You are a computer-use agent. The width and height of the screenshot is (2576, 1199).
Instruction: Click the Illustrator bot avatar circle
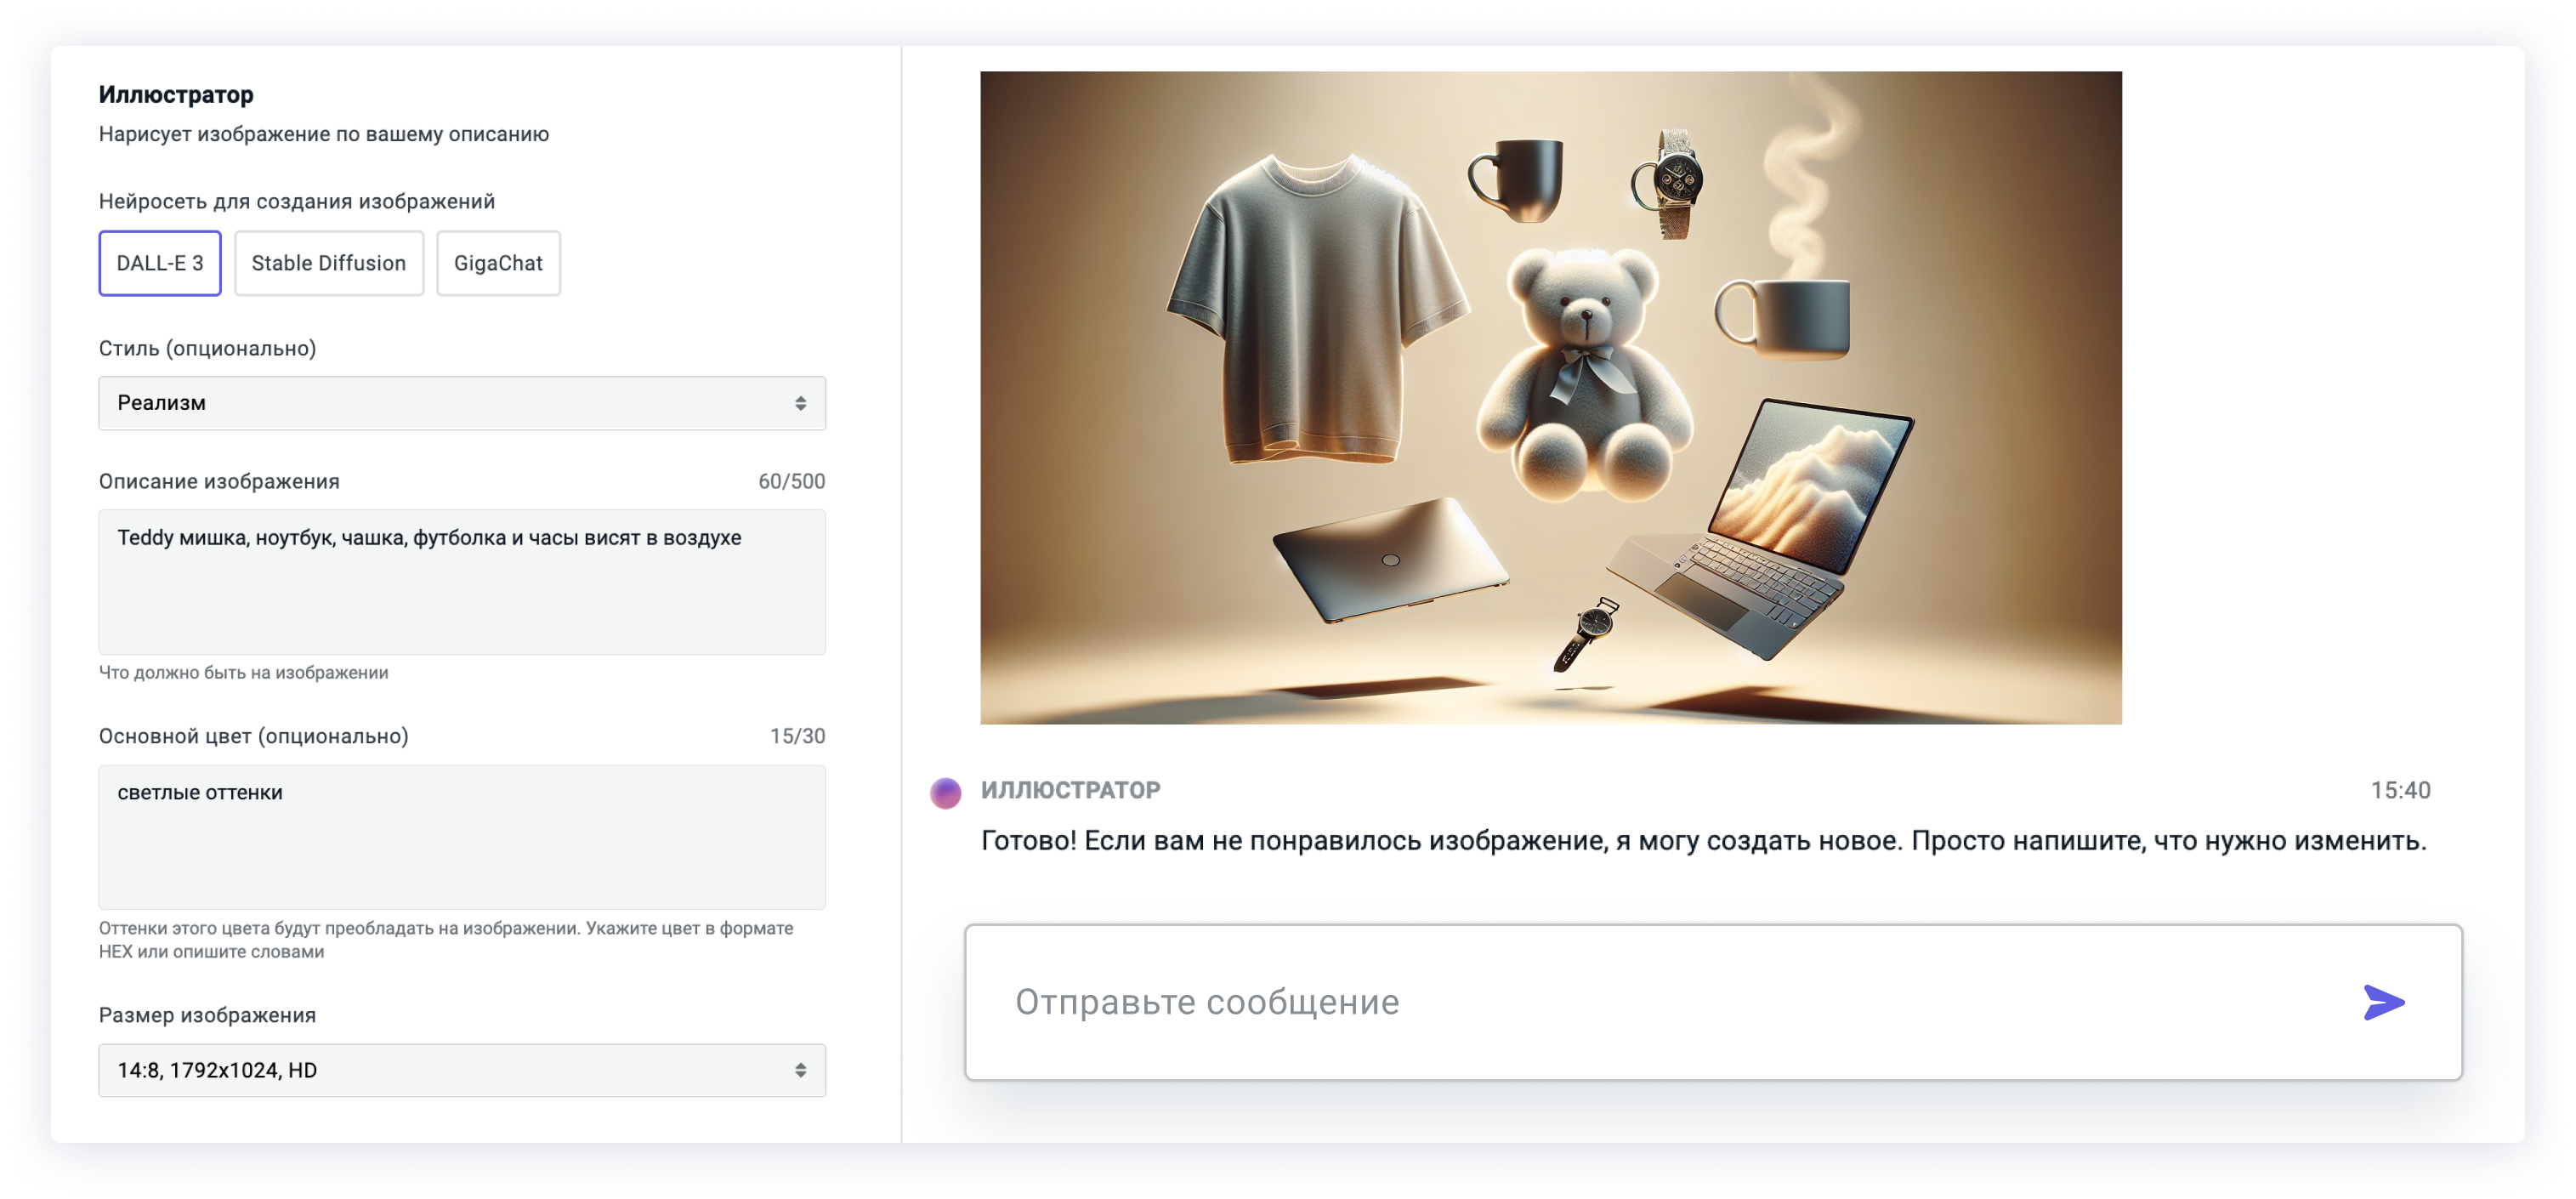pyautogui.click(x=945, y=793)
